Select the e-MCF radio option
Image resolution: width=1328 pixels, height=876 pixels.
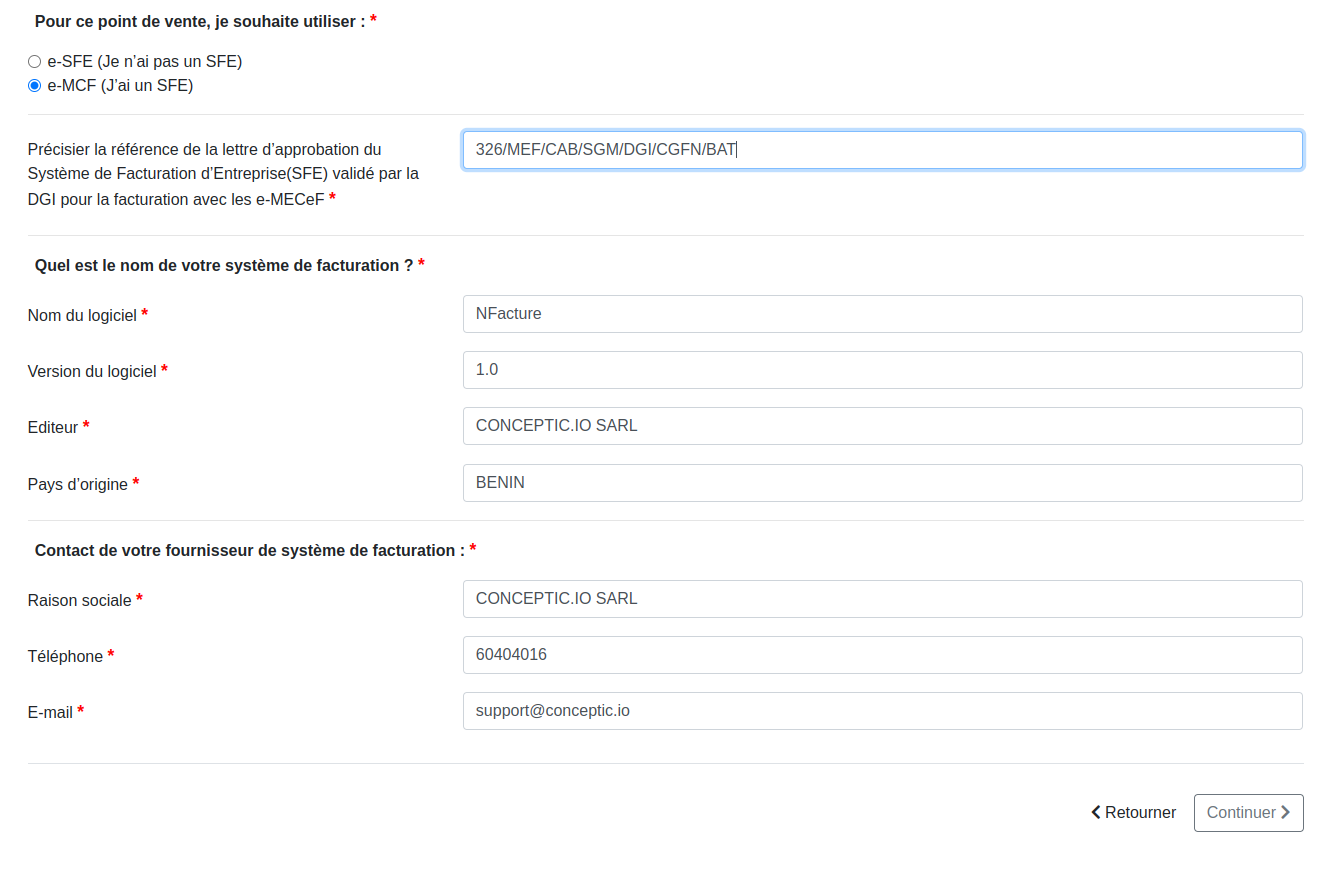[33, 86]
